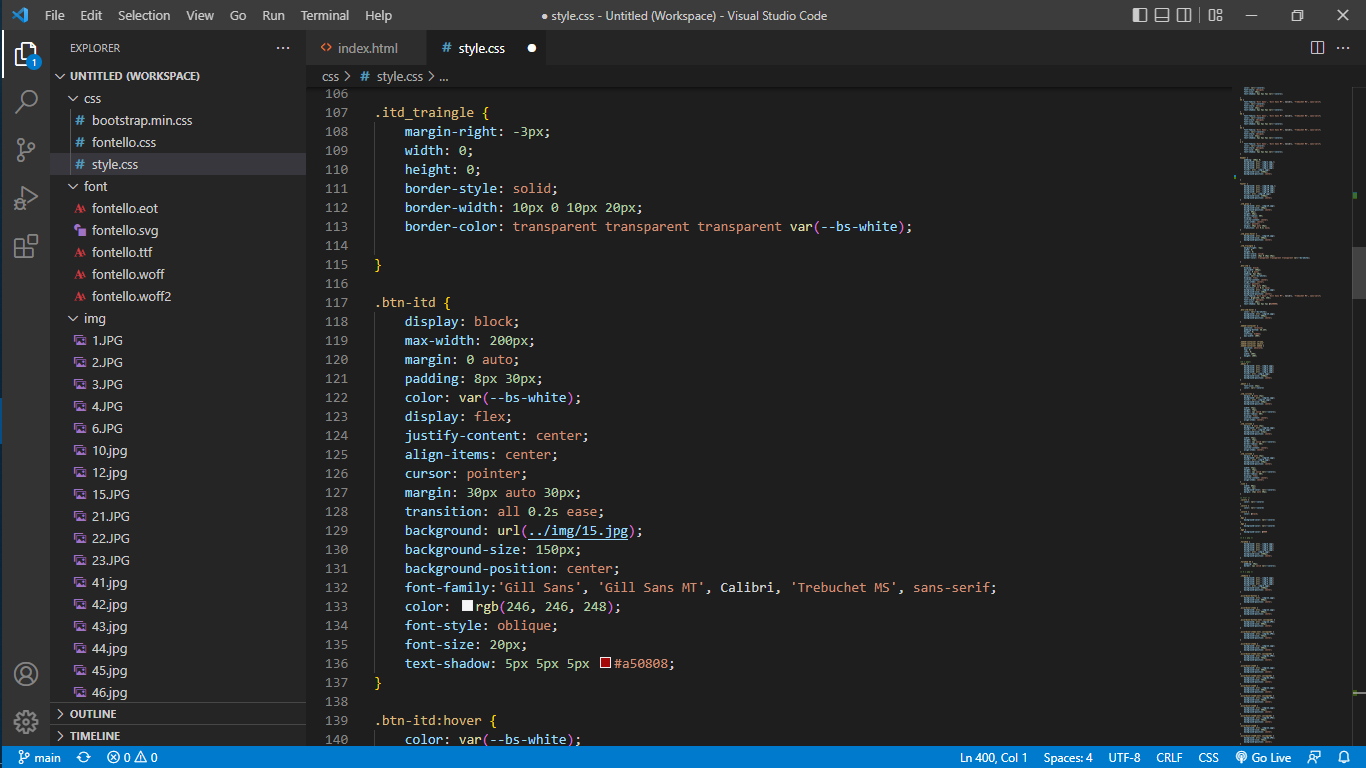Open the Search view in activity bar
The image size is (1366, 768).
26,102
